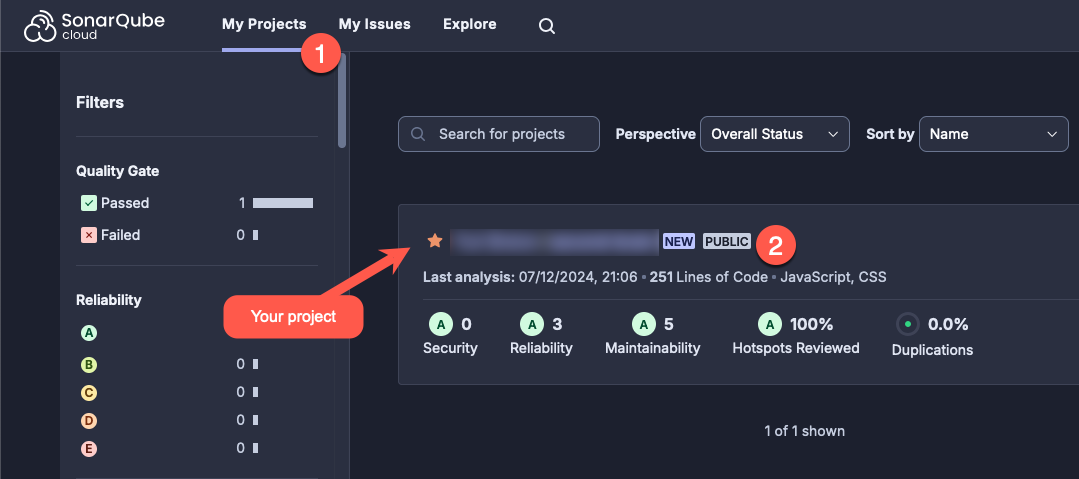
Task: Select Reliability rating A filter badge
Action: pos(88,333)
